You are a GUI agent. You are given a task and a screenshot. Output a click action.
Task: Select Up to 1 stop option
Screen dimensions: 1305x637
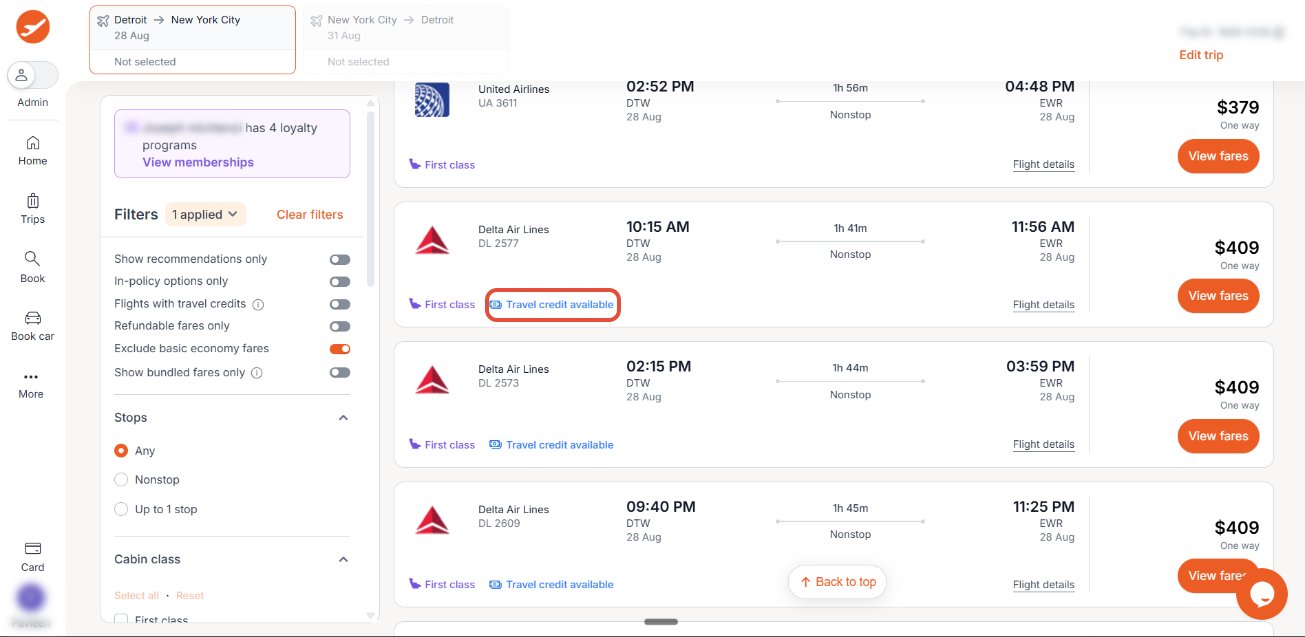121,509
